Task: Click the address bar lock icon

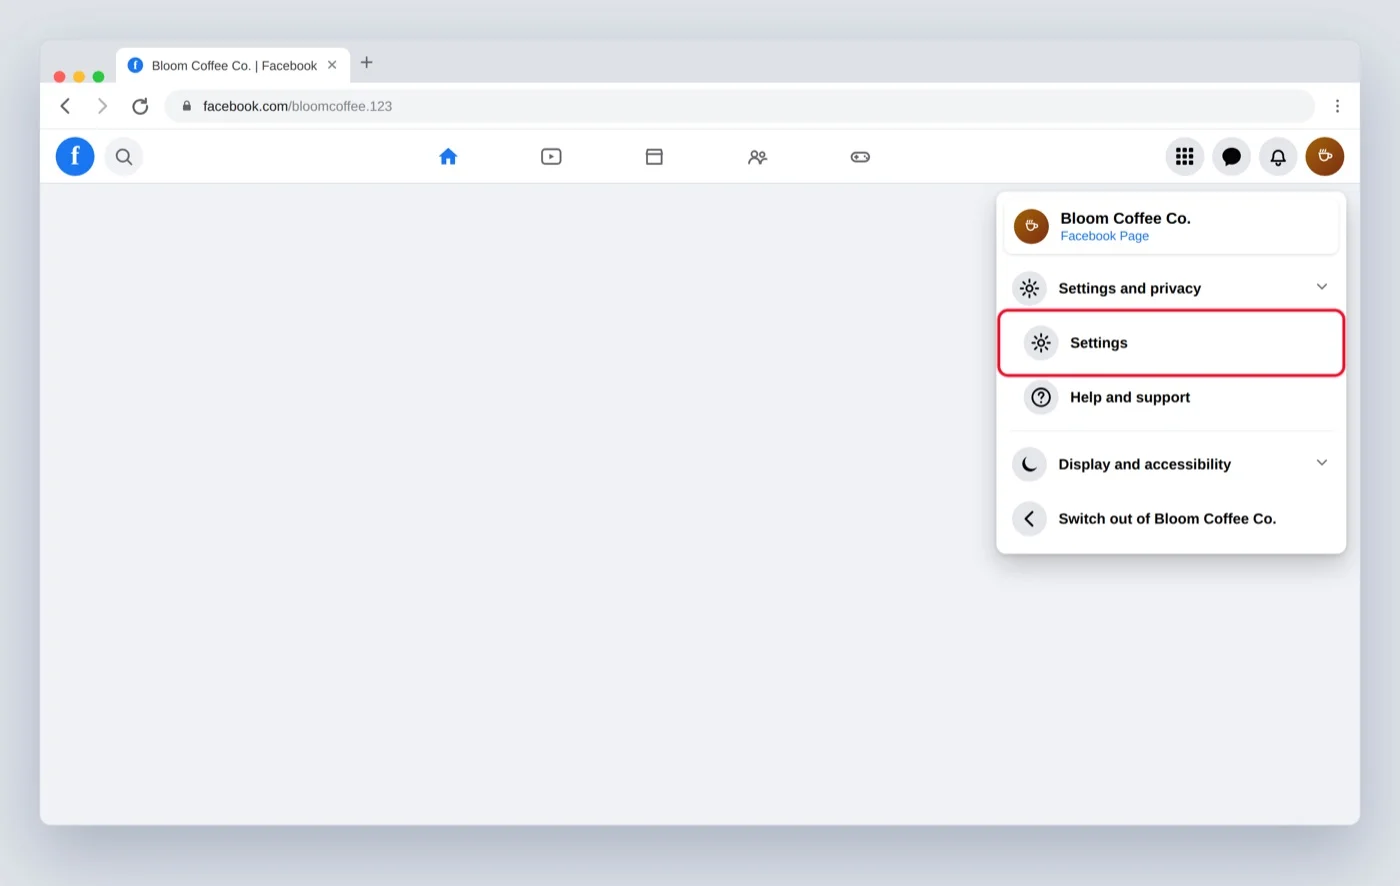Action: 186,106
